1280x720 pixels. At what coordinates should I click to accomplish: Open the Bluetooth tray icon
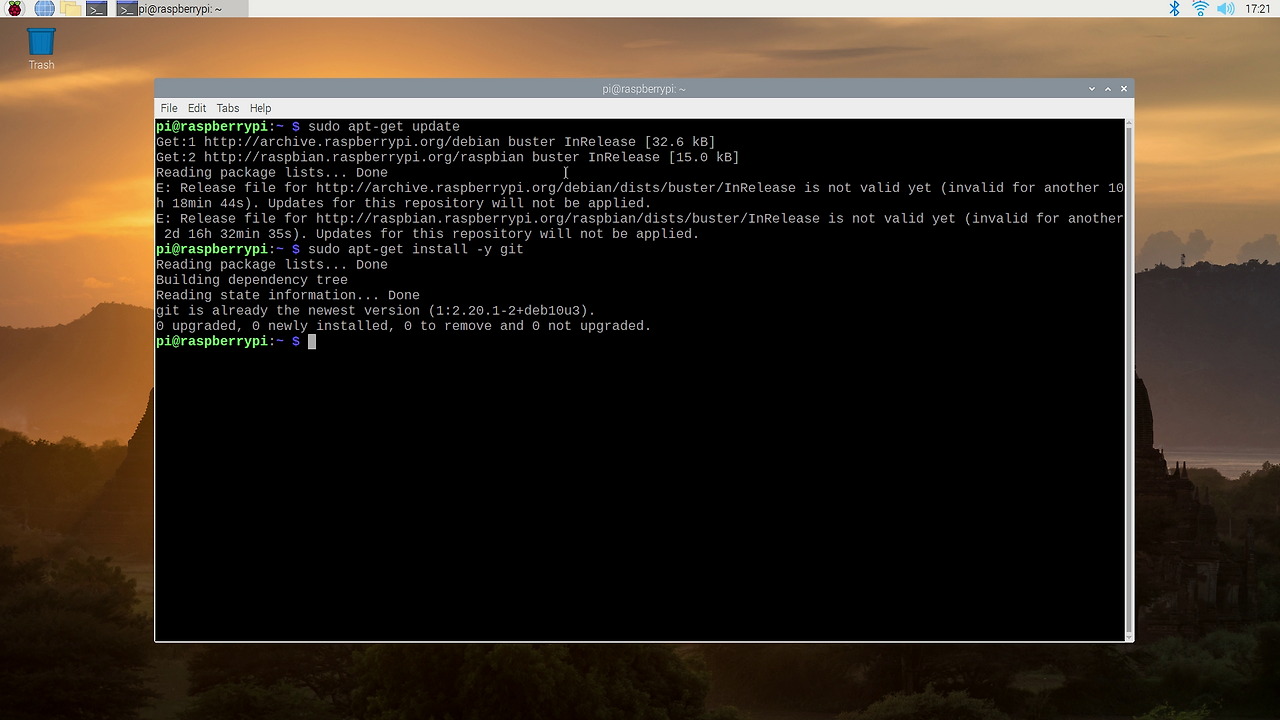1175,9
